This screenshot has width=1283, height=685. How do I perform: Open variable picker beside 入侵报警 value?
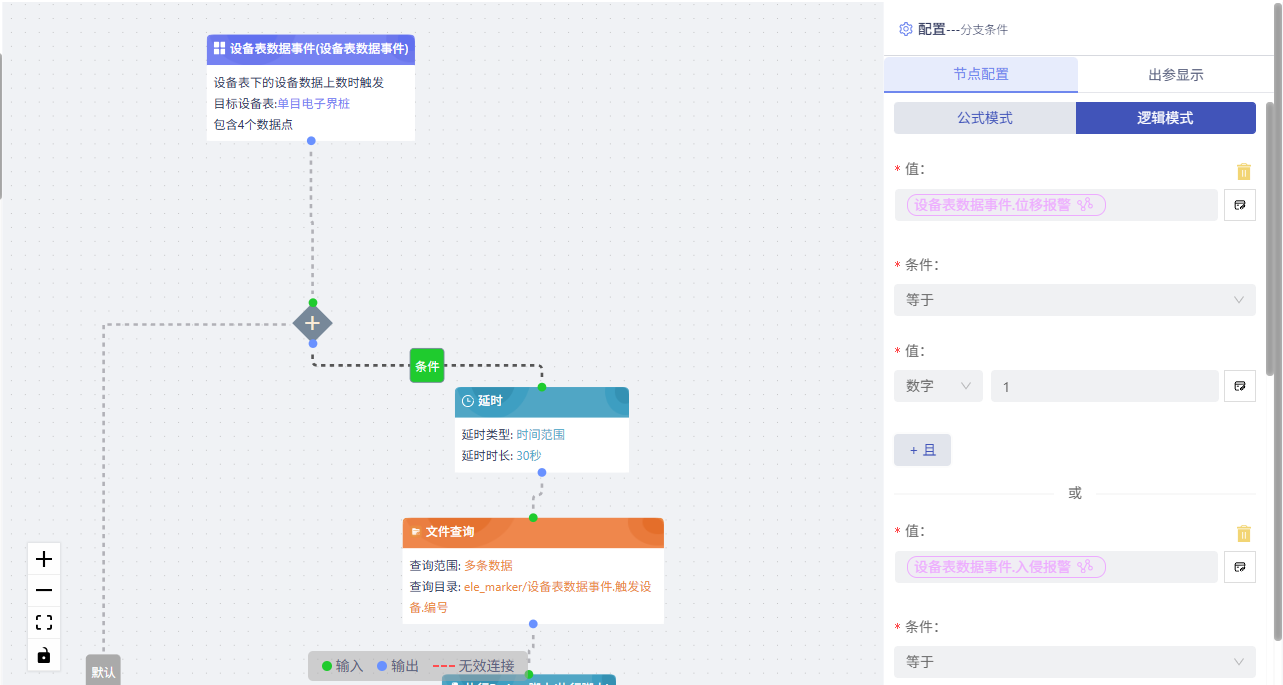click(1240, 567)
